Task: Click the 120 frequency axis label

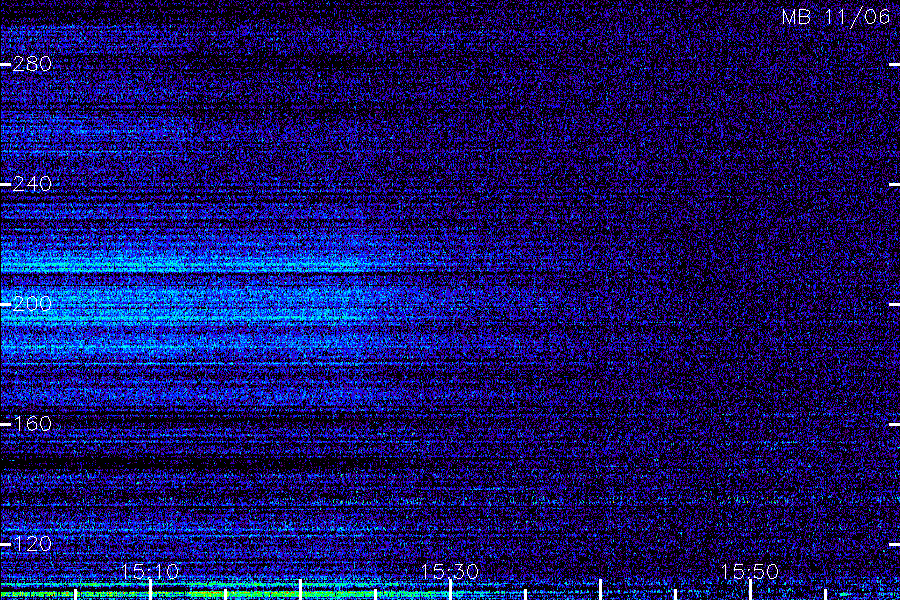Action: coord(32,544)
